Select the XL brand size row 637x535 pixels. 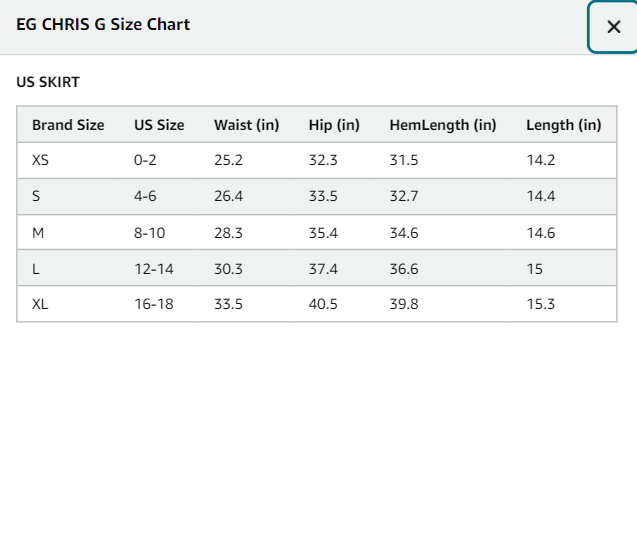point(316,304)
